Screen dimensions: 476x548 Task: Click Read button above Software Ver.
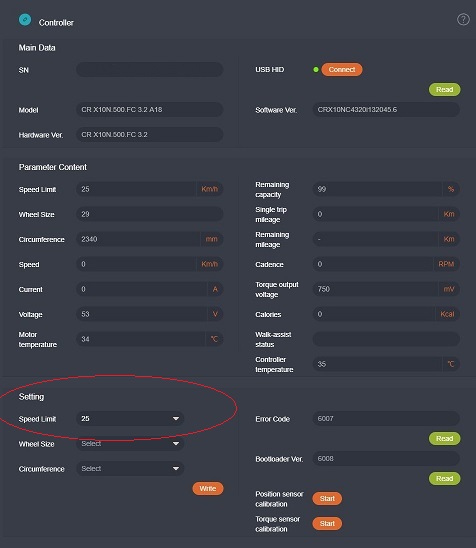444,89
